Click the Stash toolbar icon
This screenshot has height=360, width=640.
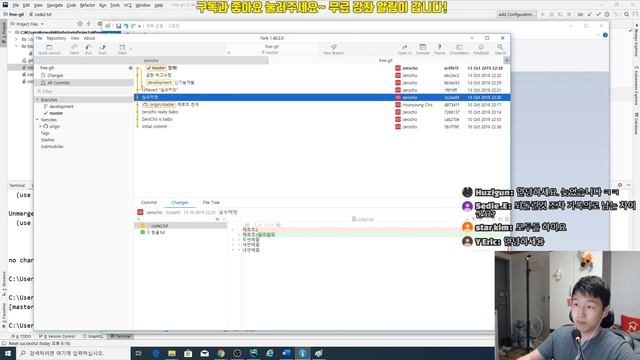tap(122, 49)
